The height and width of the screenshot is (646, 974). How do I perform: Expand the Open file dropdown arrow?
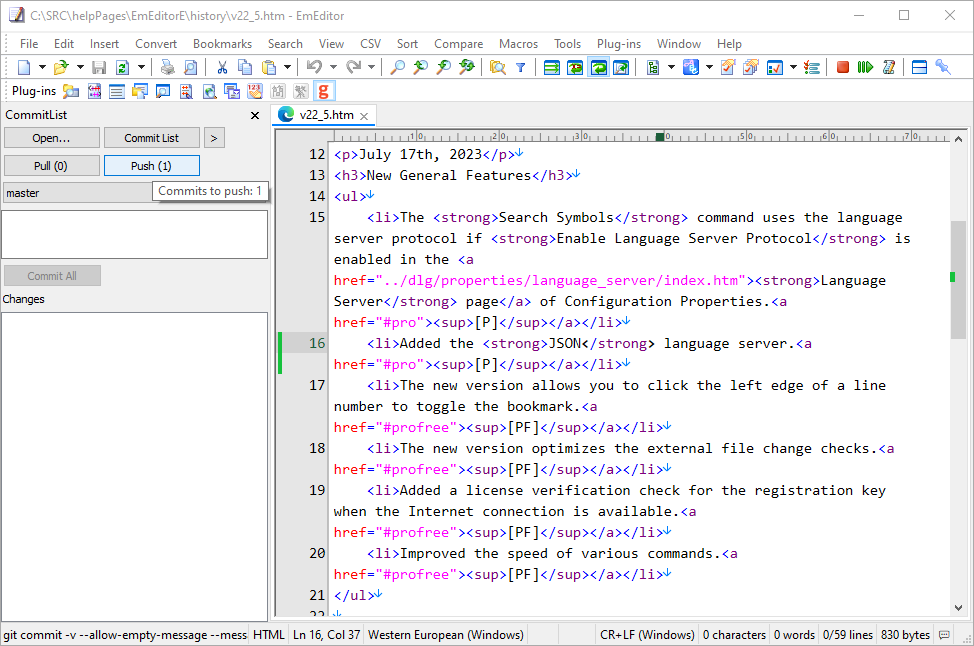[x=80, y=67]
